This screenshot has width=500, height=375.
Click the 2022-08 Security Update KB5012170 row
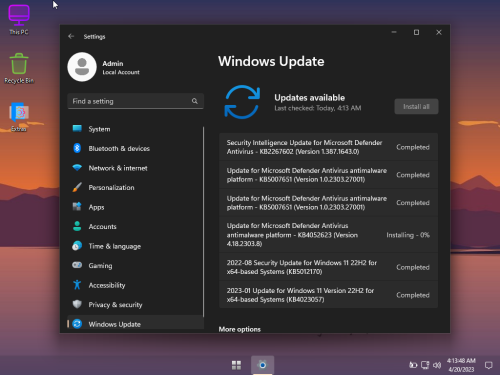click(x=328, y=267)
